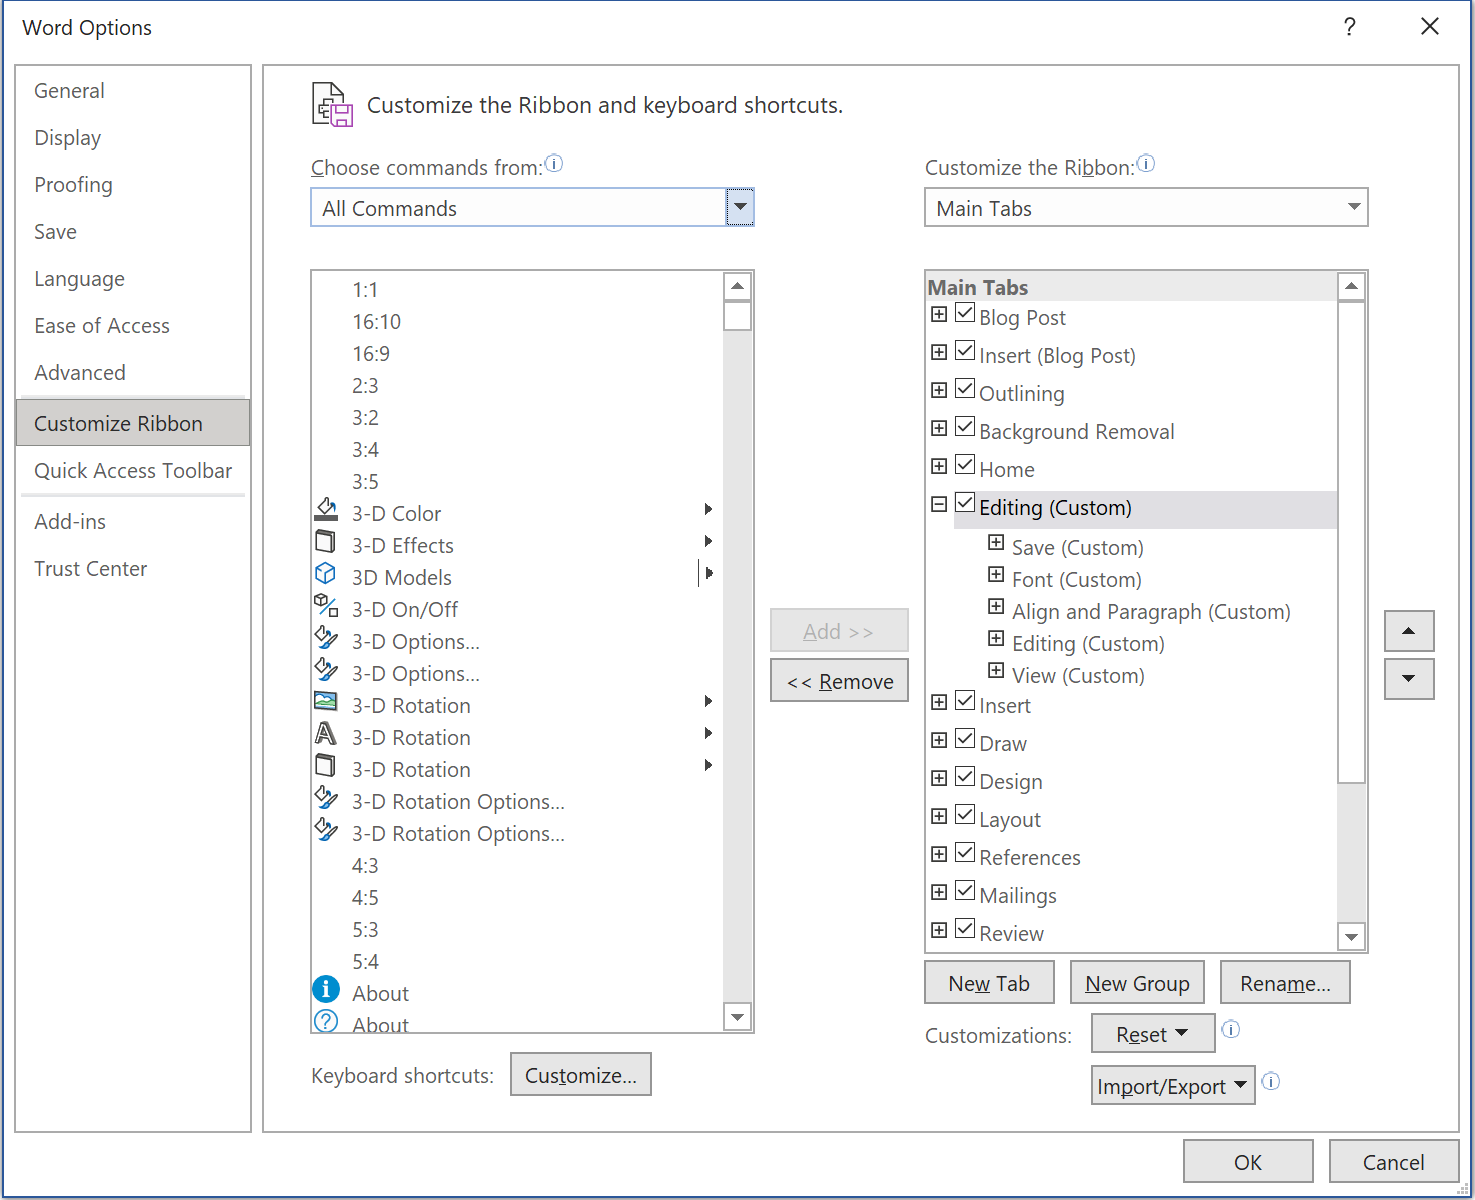Toggle the Outlining tab checkbox
Screen dimensions: 1475x1200
(965, 389)
